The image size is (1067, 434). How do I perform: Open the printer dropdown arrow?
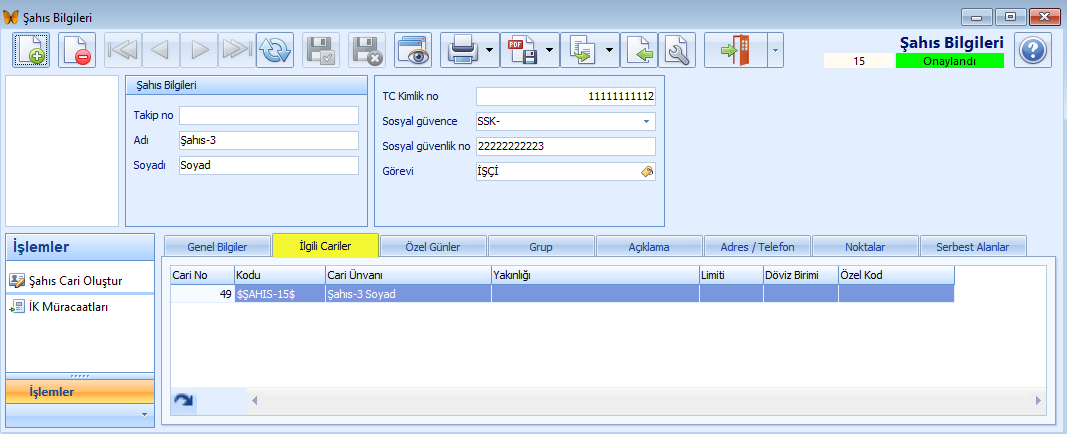[x=490, y=50]
